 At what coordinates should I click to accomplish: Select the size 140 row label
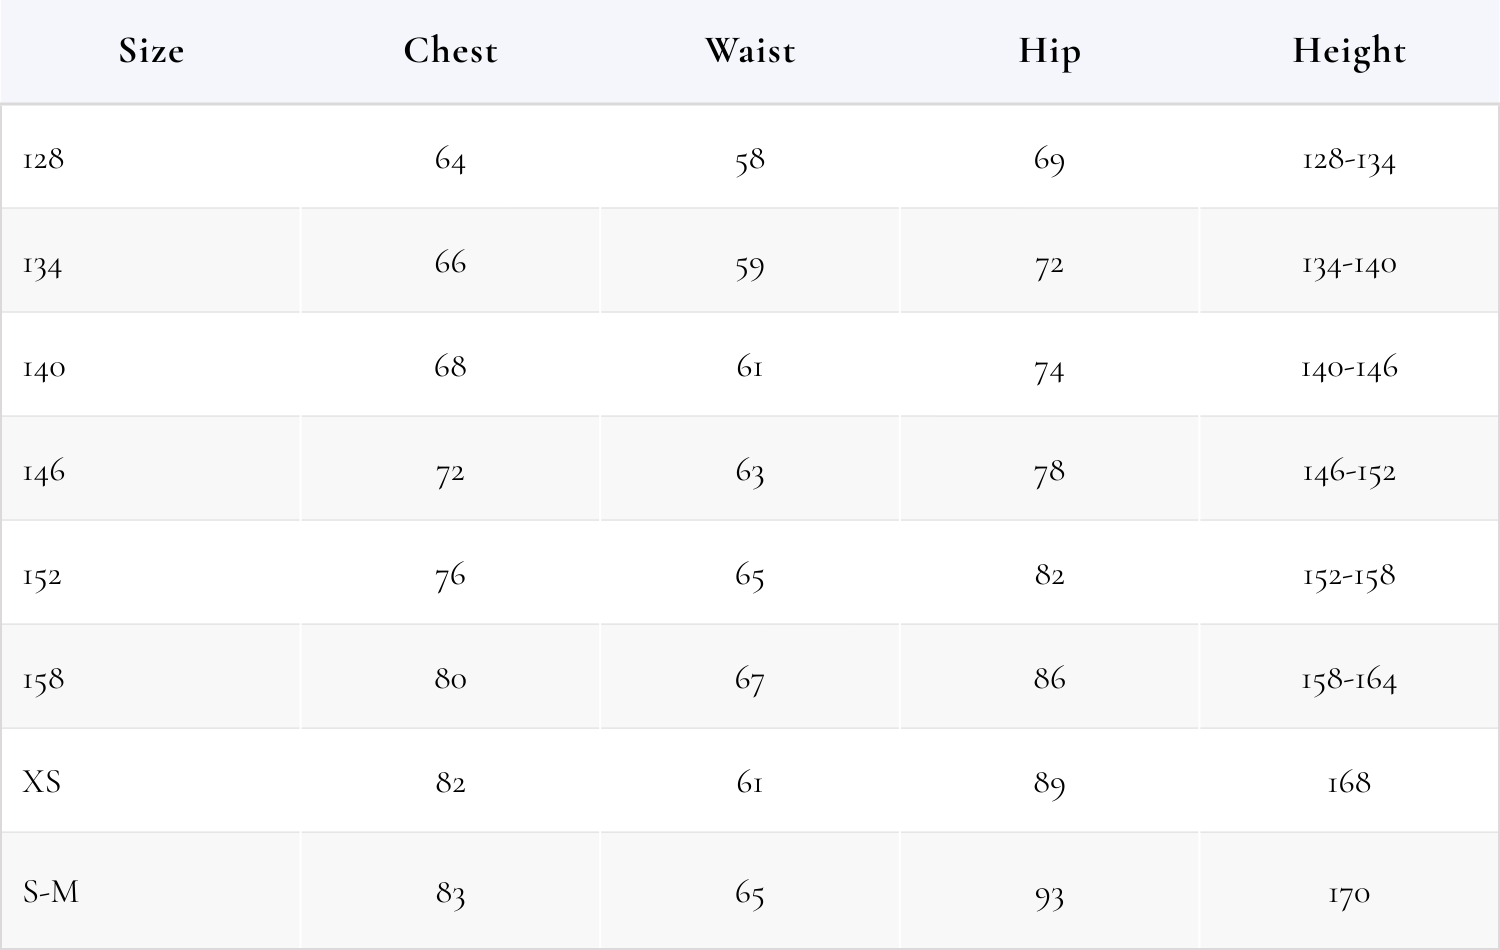tap(44, 369)
